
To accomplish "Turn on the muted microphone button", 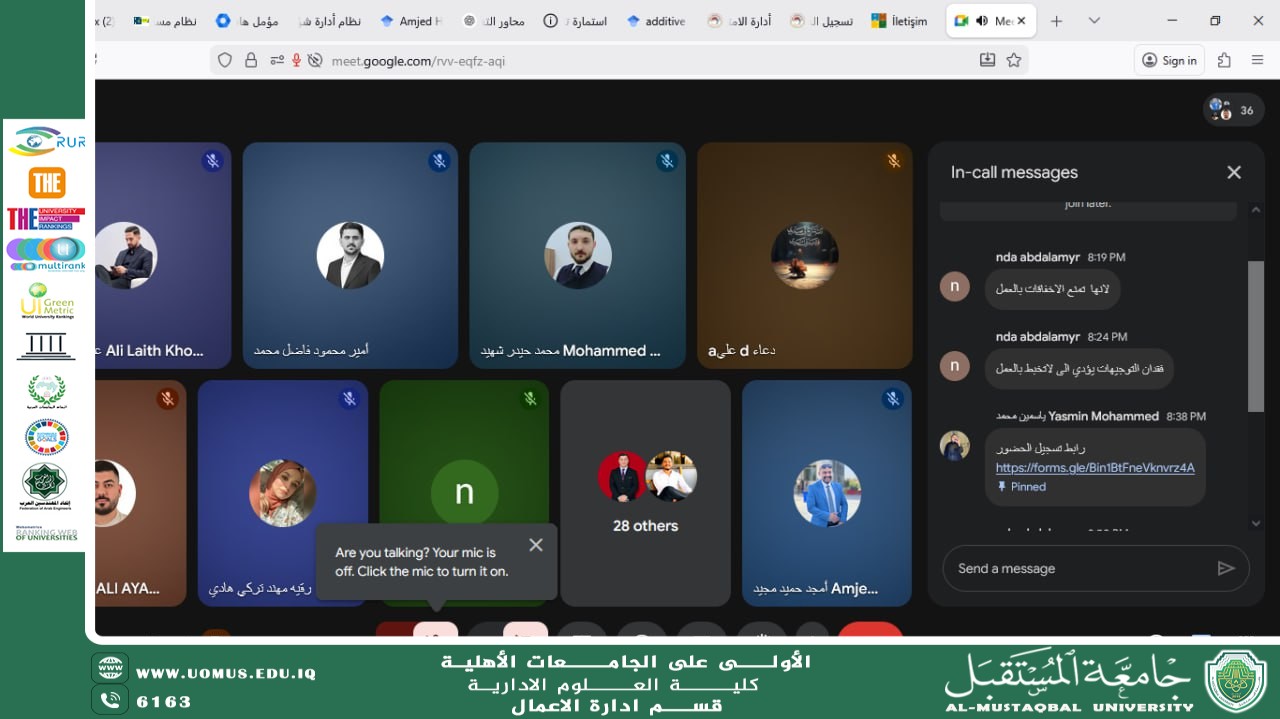I will [x=435, y=632].
